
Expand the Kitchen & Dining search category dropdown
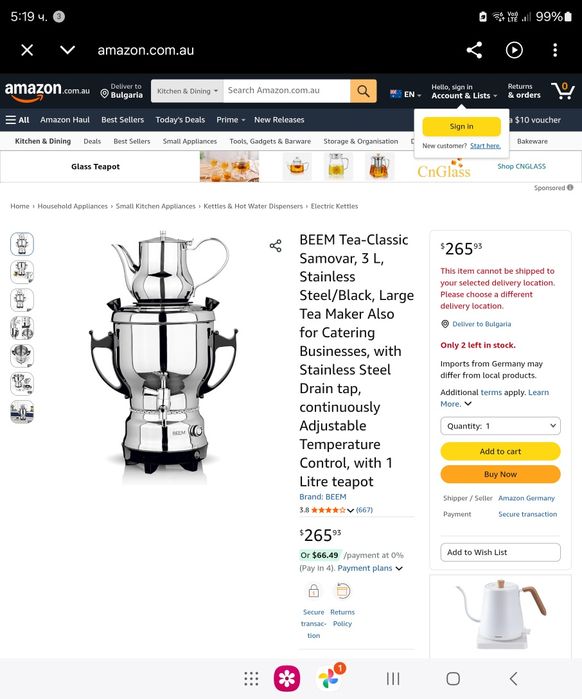187,91
